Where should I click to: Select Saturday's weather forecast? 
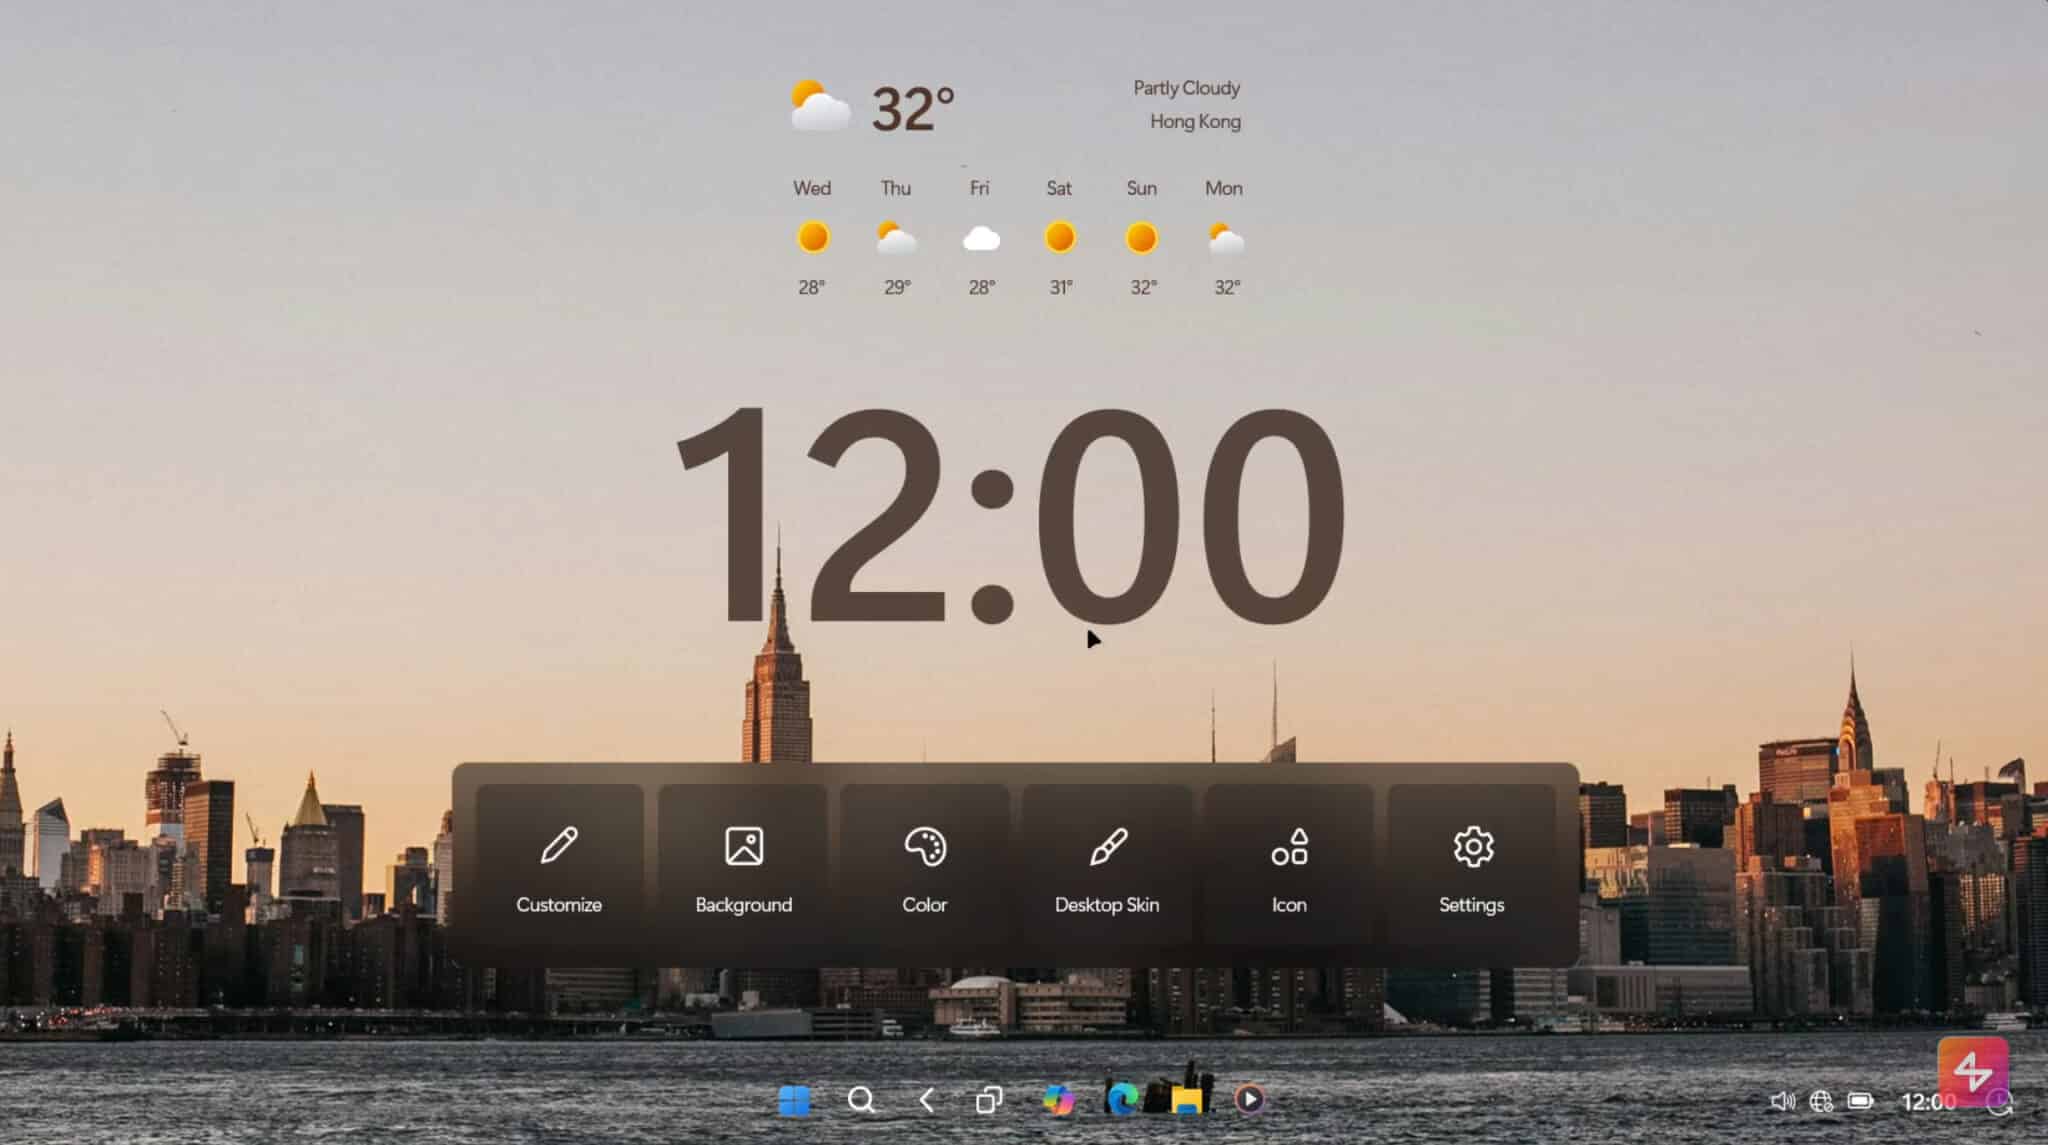[x=1060, y=237]
